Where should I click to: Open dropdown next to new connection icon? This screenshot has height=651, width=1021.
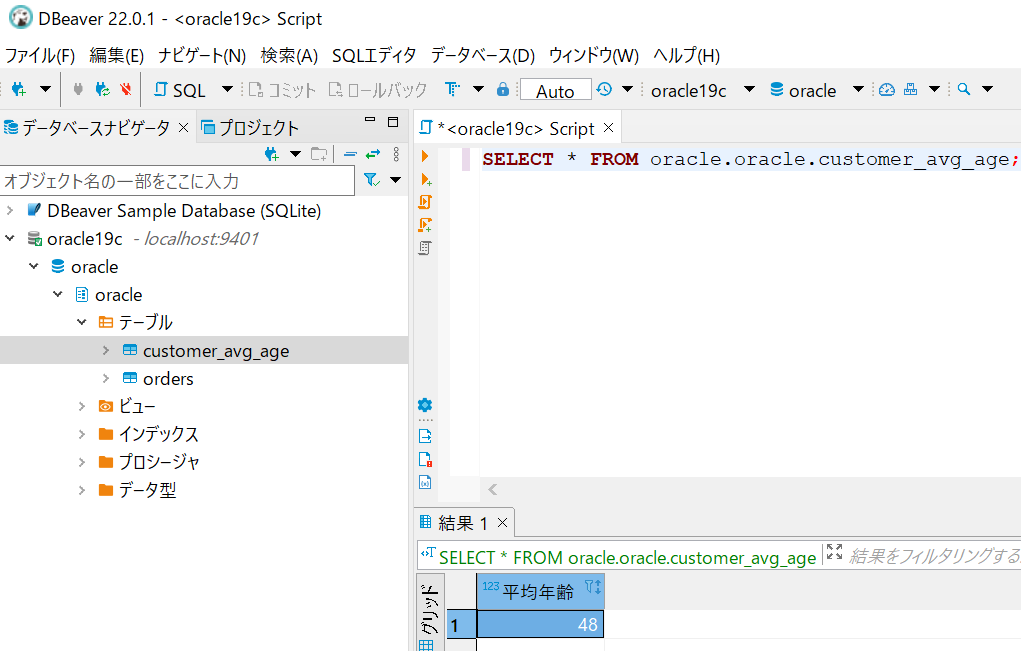(45, 89)
